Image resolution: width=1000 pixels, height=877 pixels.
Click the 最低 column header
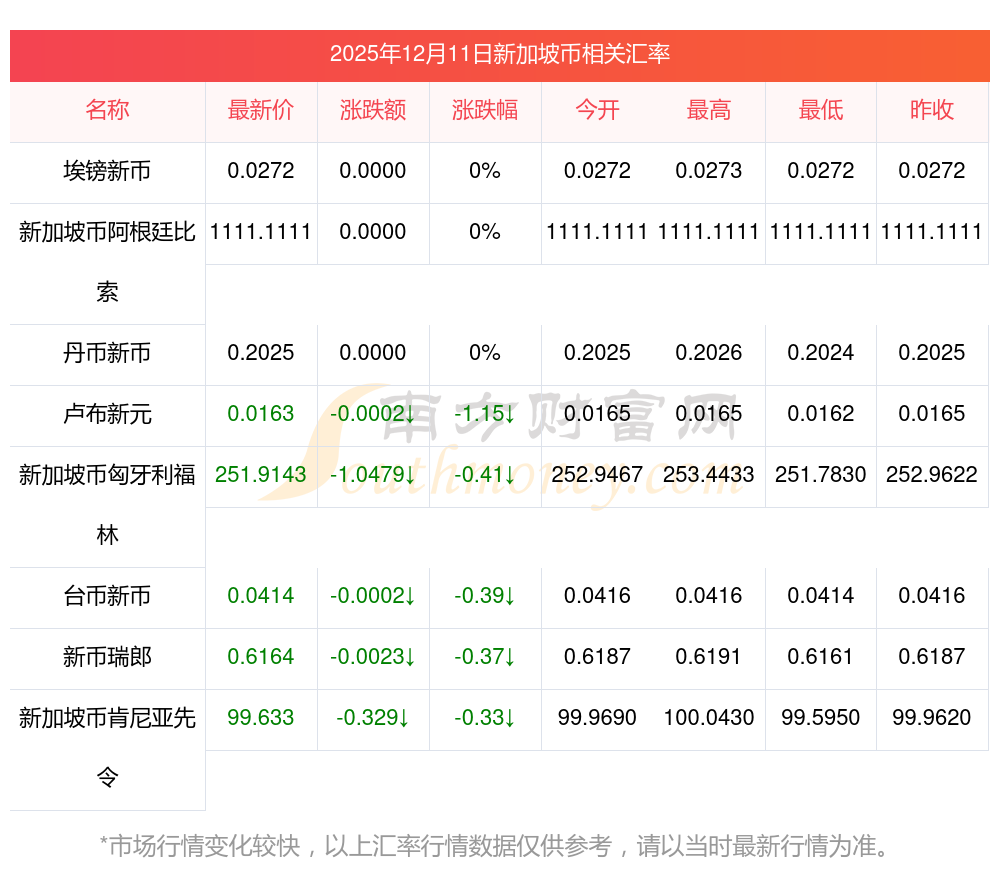coord(821,111)
